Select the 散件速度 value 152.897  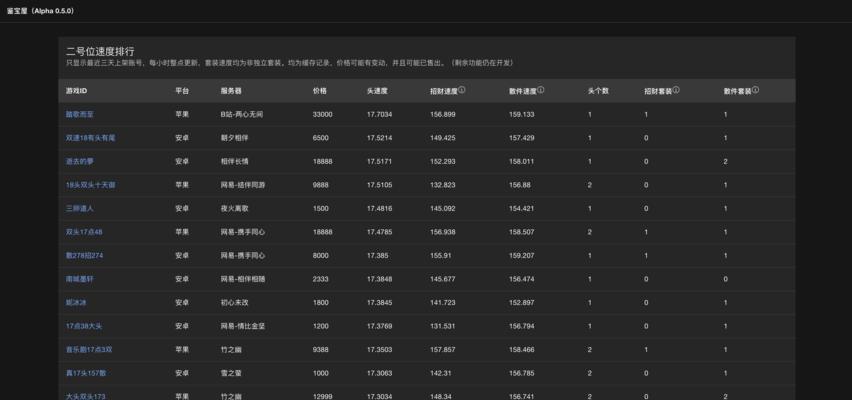522,302
